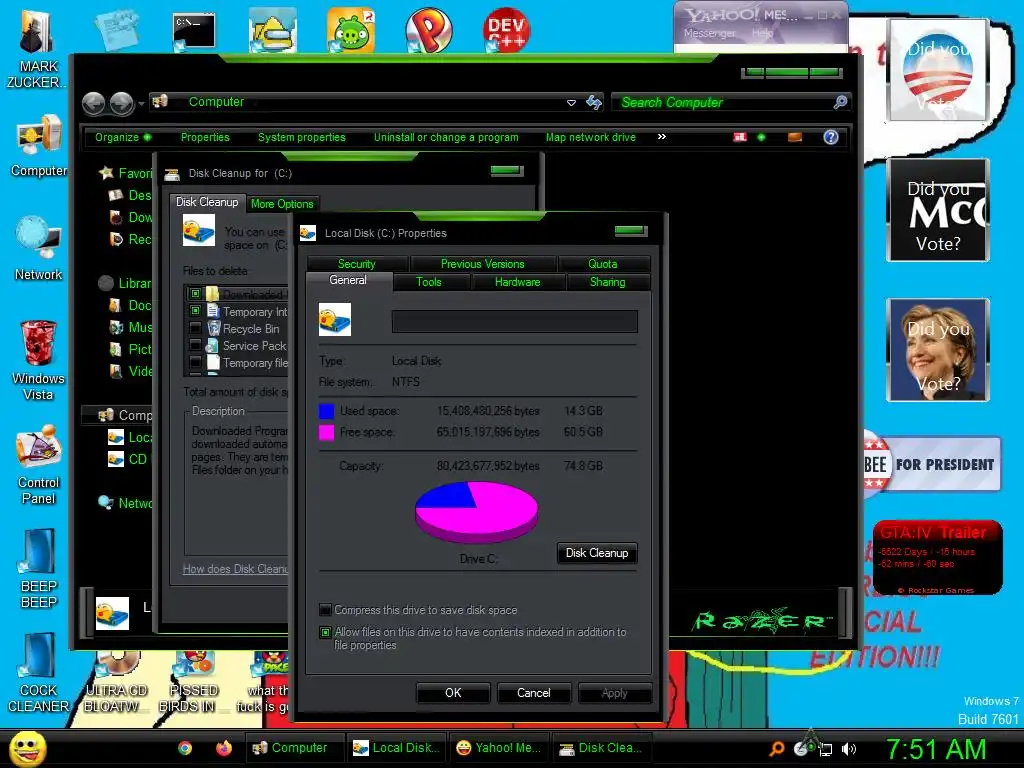Open the sticky notes desktop icon
The height and width of the screenshot is (768, 1024).
pyautogui.click(x=117, y=29)
